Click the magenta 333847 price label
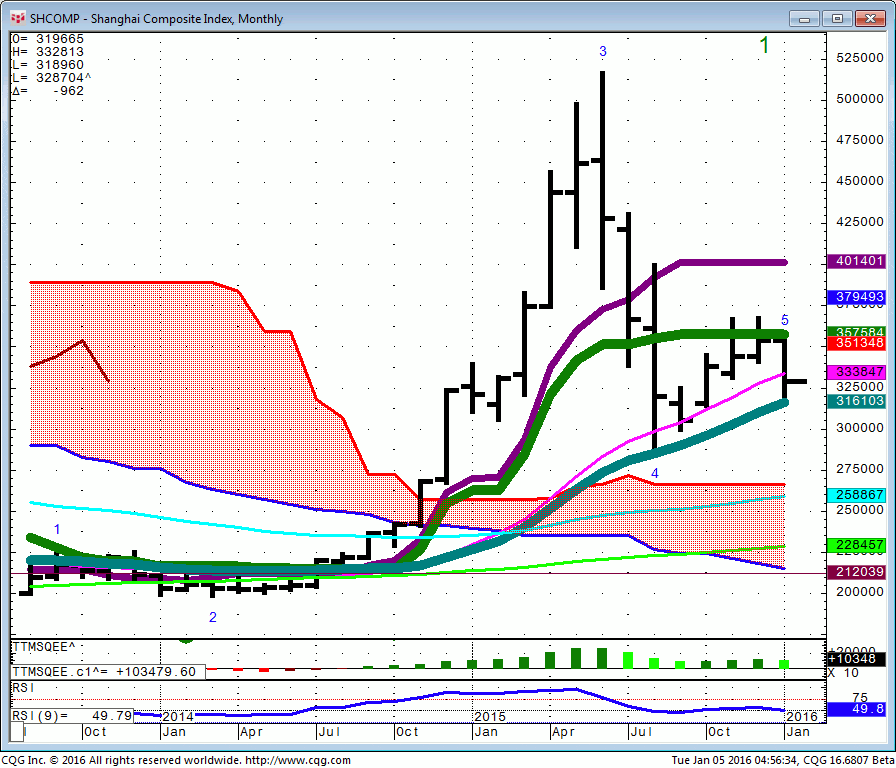 click(x=858, y=371)
